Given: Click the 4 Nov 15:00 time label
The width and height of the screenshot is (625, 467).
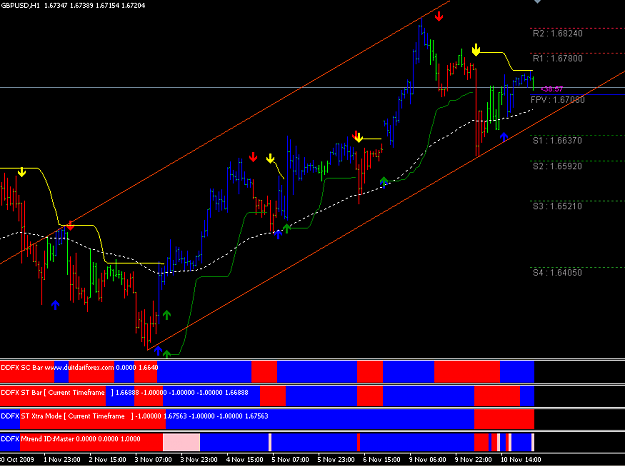Looking at the screenshot, I should (245, 460).
